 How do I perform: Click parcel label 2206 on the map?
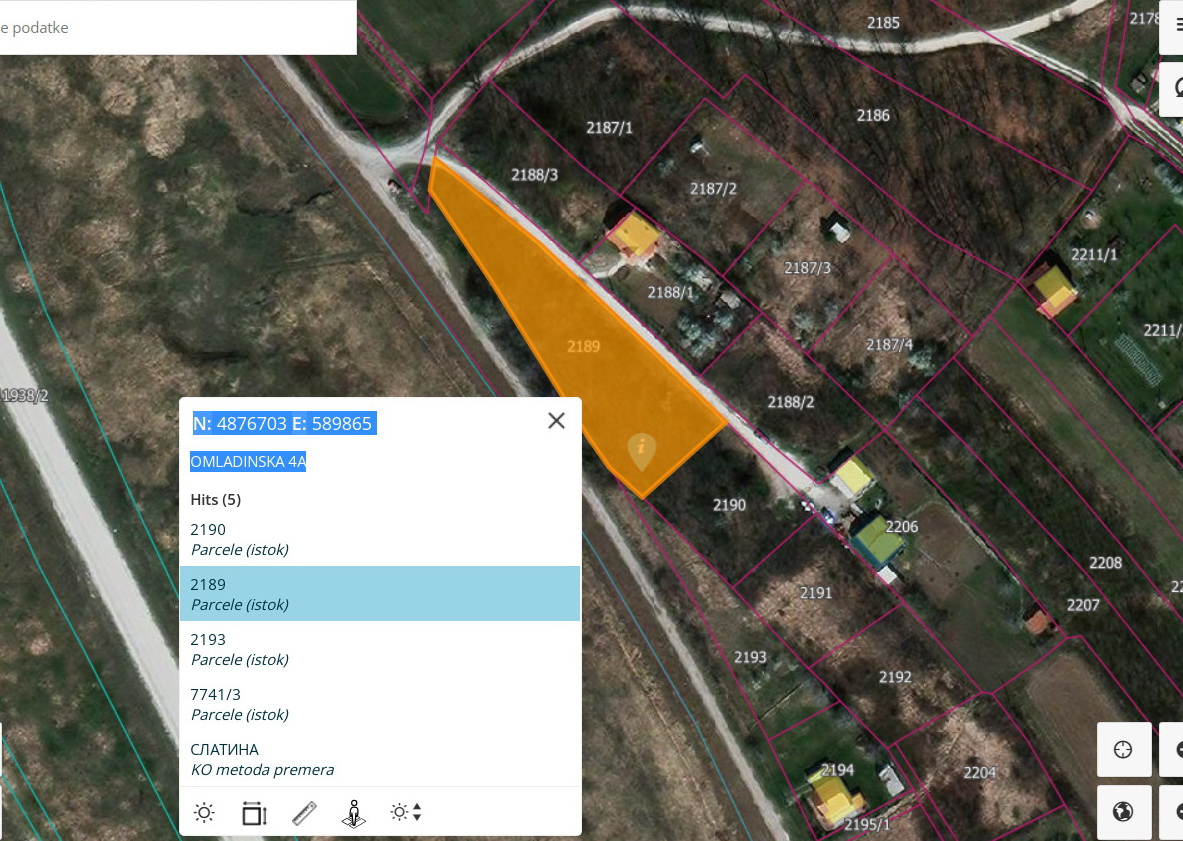[x=902, y=526]
